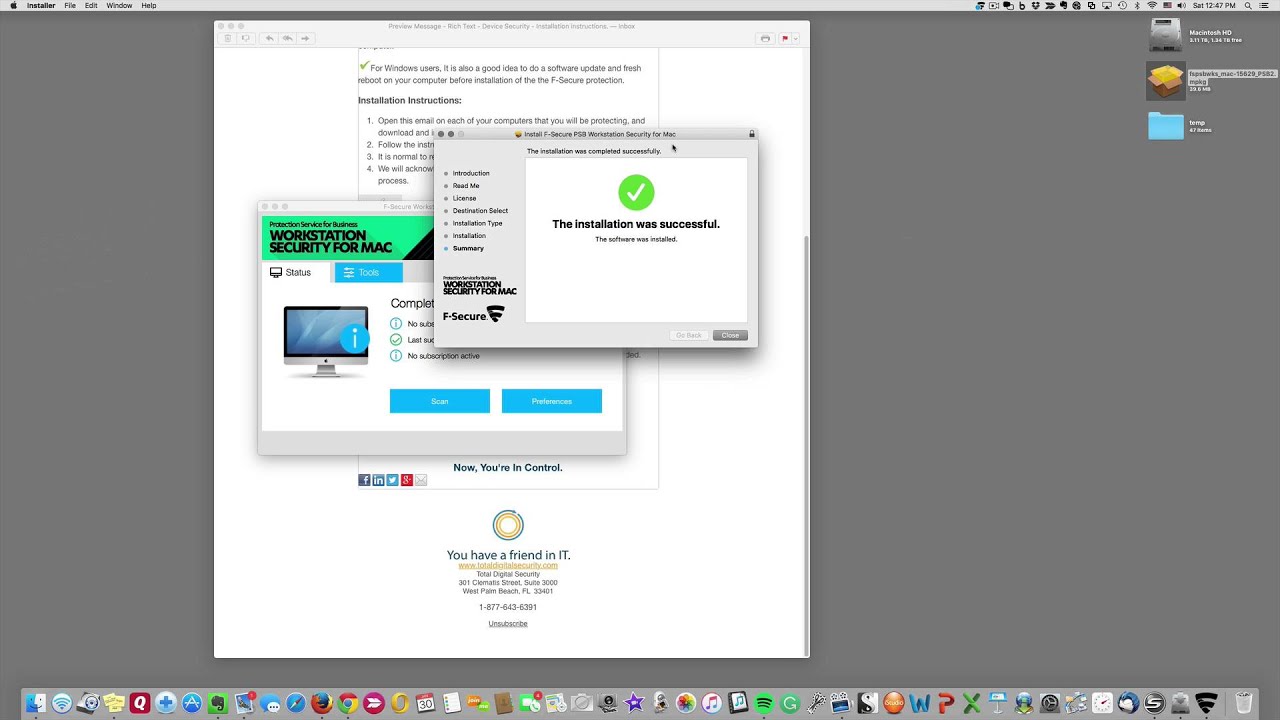Click Destination Select step in installer sidebar

pos(480,211)
